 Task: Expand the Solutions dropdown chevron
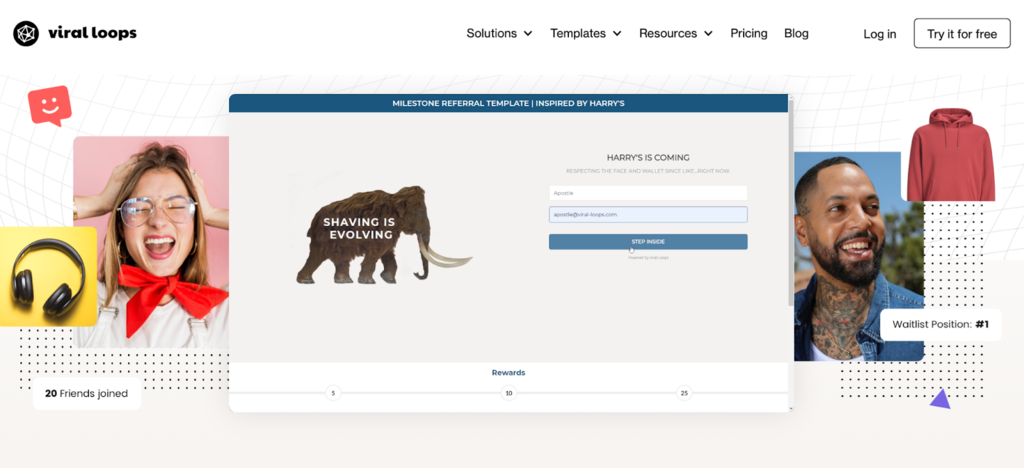coord(528,33)
